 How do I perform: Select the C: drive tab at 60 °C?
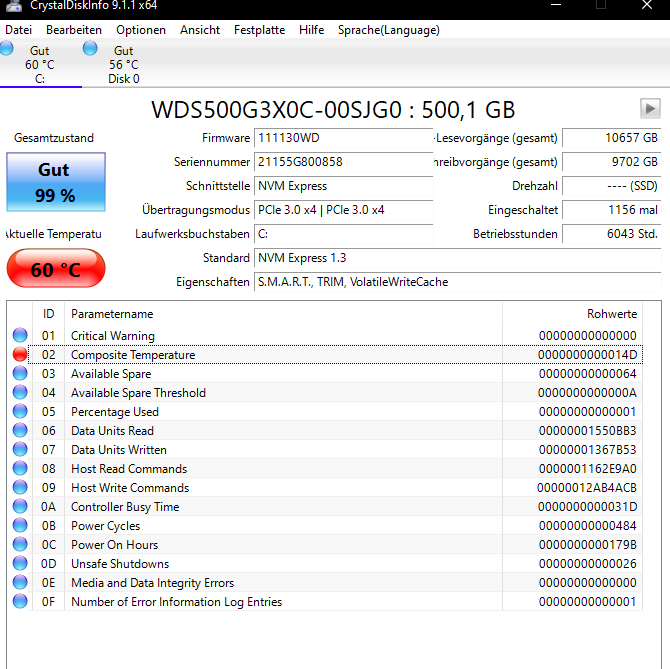[40, 65]
